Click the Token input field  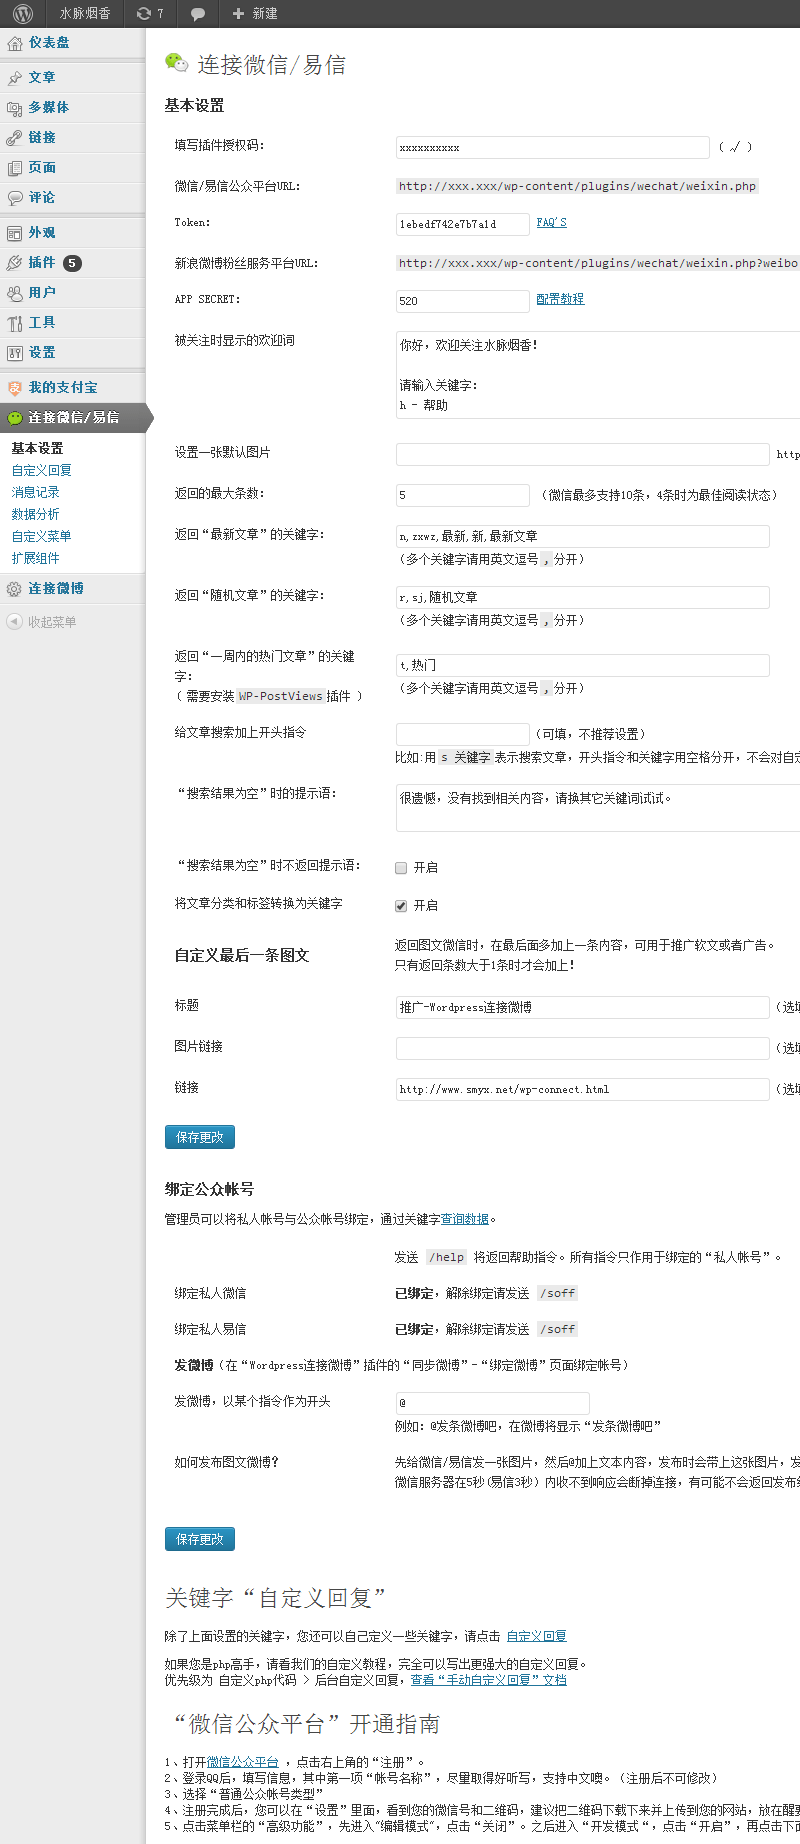[x=463, y=224]
